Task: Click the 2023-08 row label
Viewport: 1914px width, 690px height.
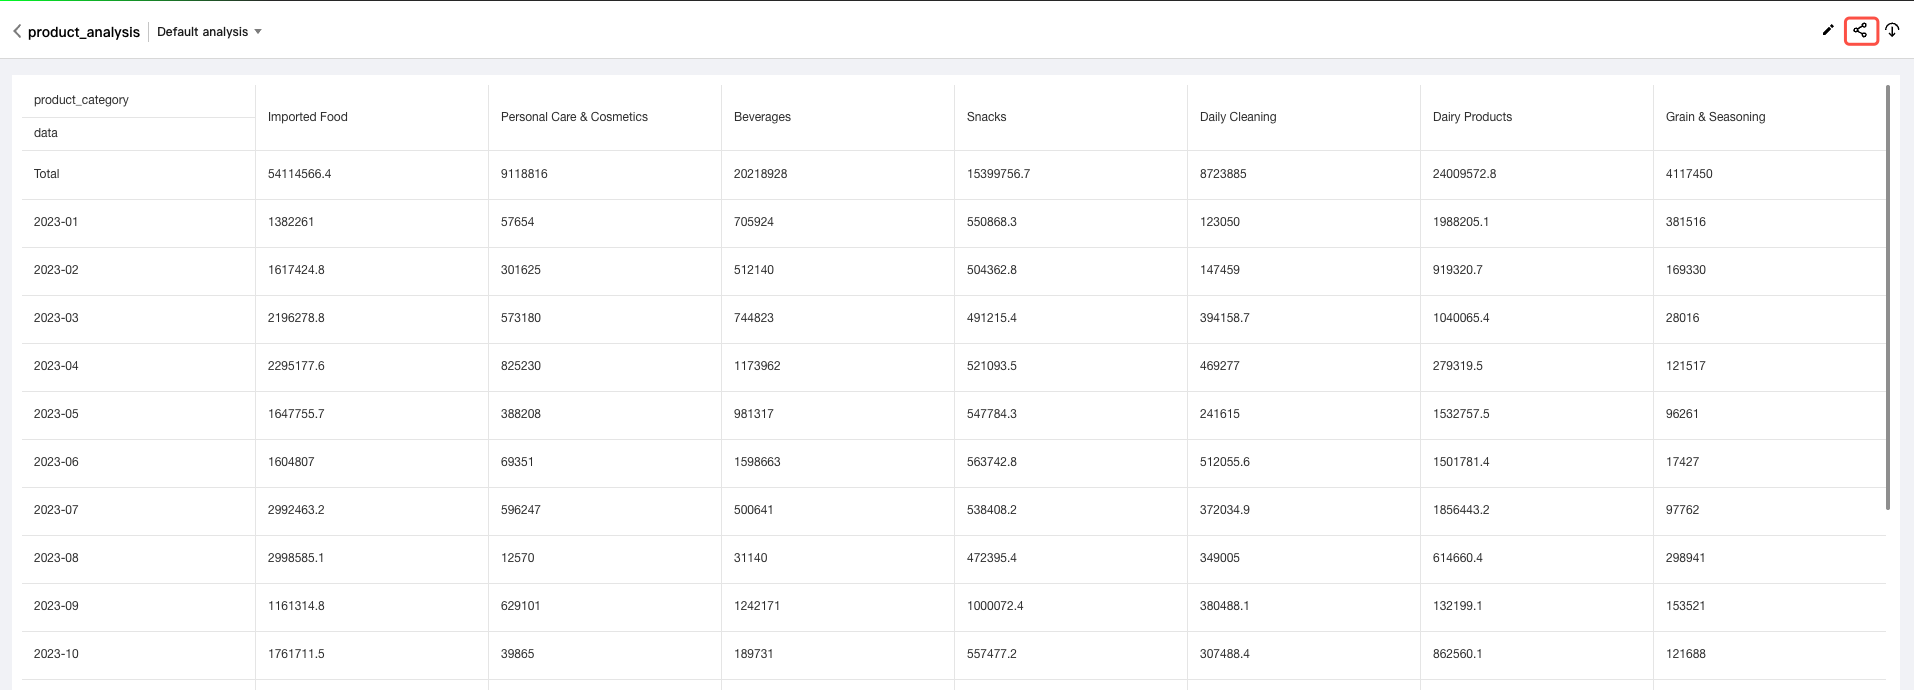Action: tap(56, 558)
